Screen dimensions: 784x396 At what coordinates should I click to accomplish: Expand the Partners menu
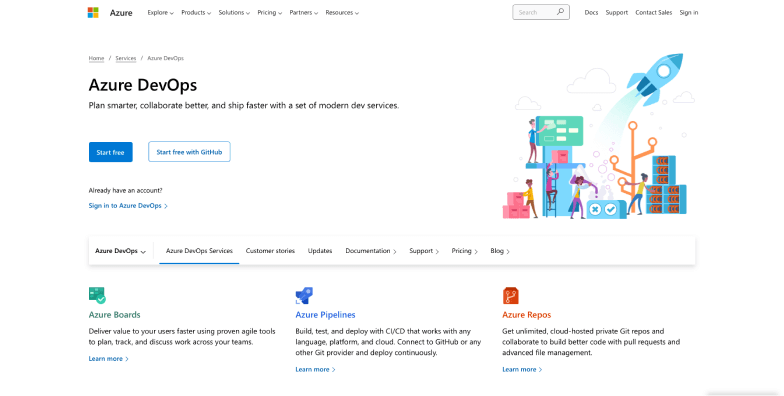click(x=304, y=12)
